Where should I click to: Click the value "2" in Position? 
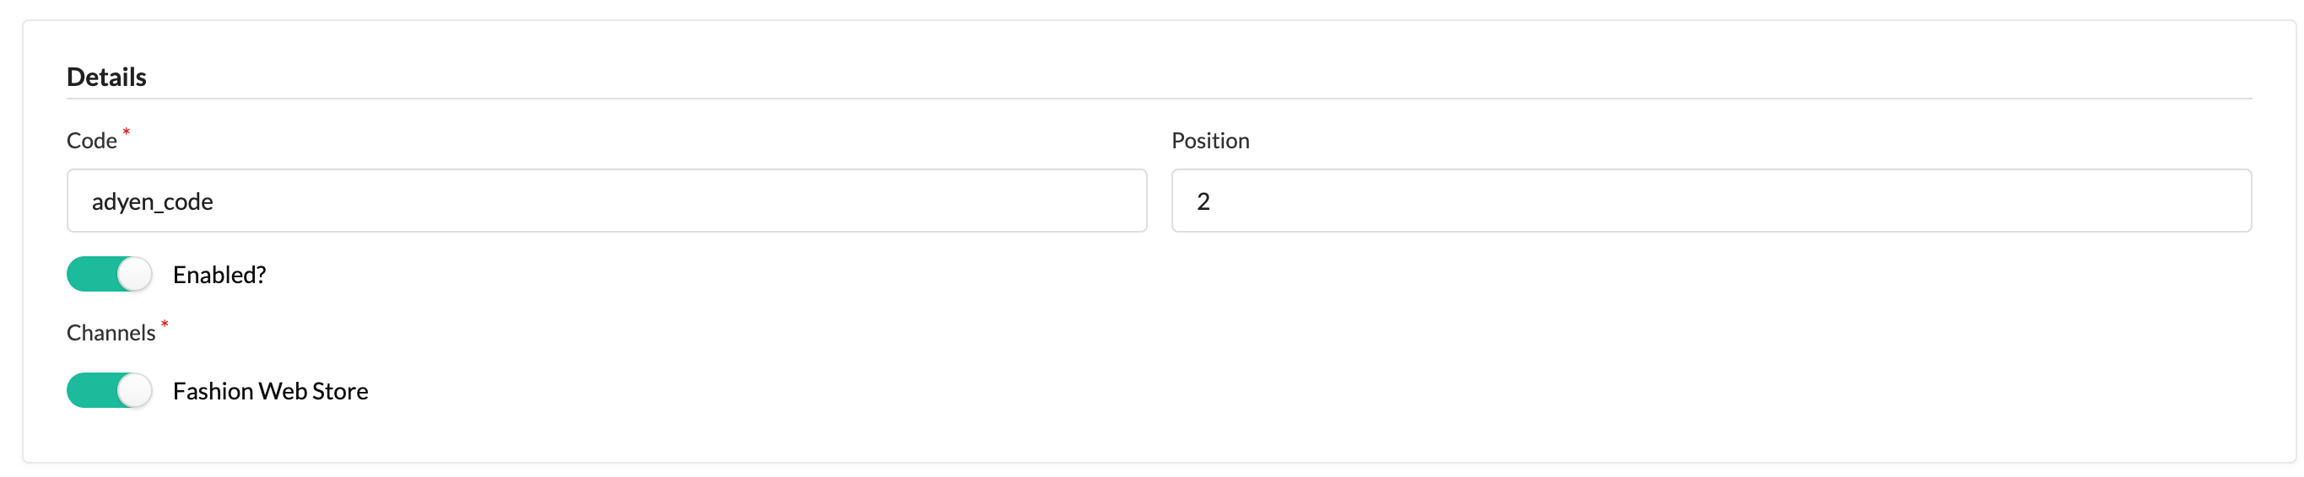1203,202
